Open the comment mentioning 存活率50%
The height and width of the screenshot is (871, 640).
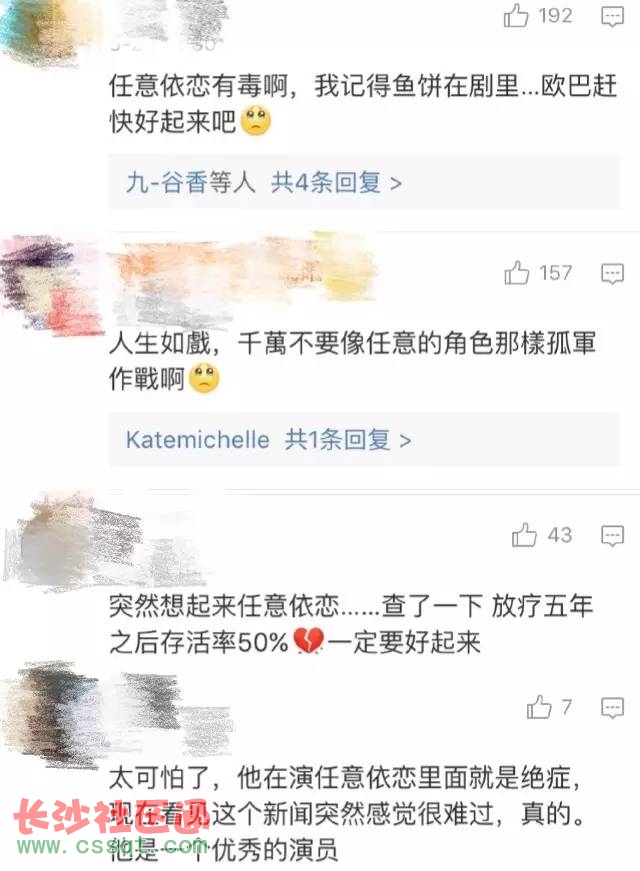coord(351,623)
